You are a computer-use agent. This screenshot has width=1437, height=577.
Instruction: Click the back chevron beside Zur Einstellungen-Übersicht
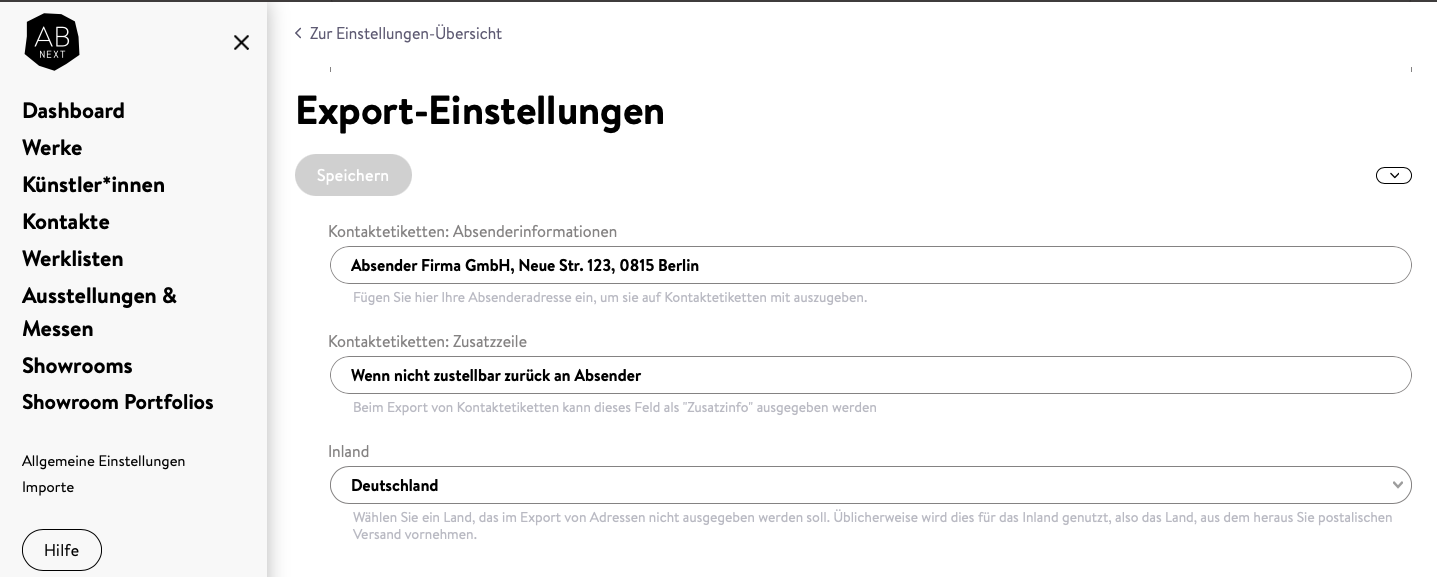point(298,34)
